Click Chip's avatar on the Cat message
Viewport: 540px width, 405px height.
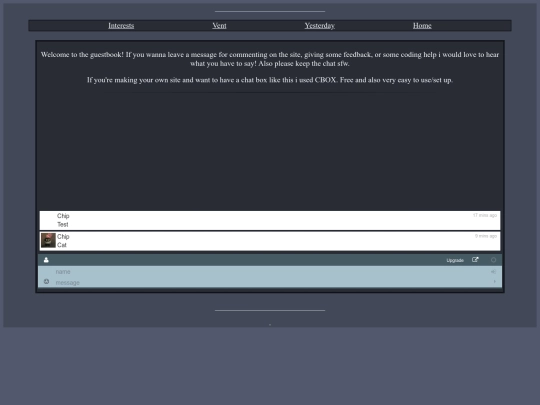click(48, 240)
